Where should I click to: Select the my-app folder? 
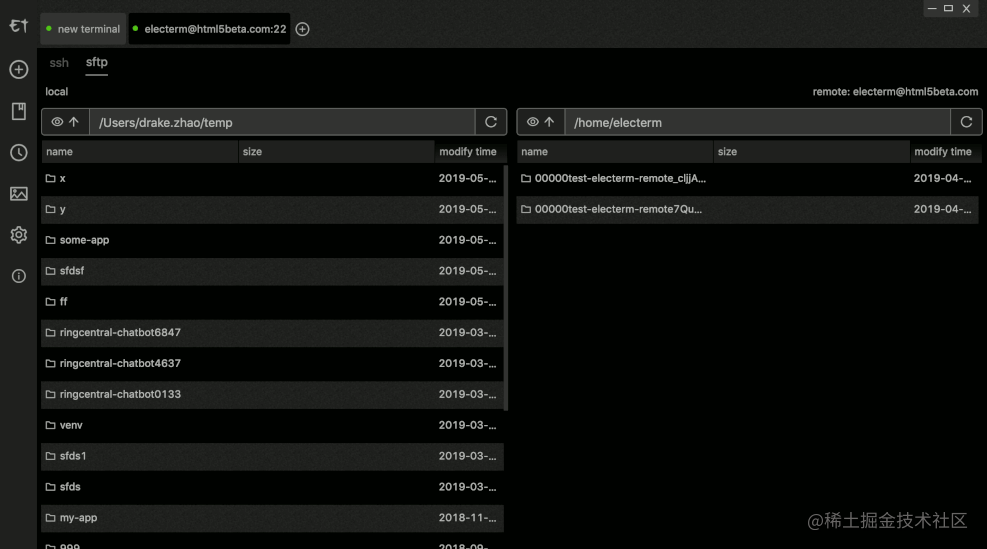(x=273, y=518)
